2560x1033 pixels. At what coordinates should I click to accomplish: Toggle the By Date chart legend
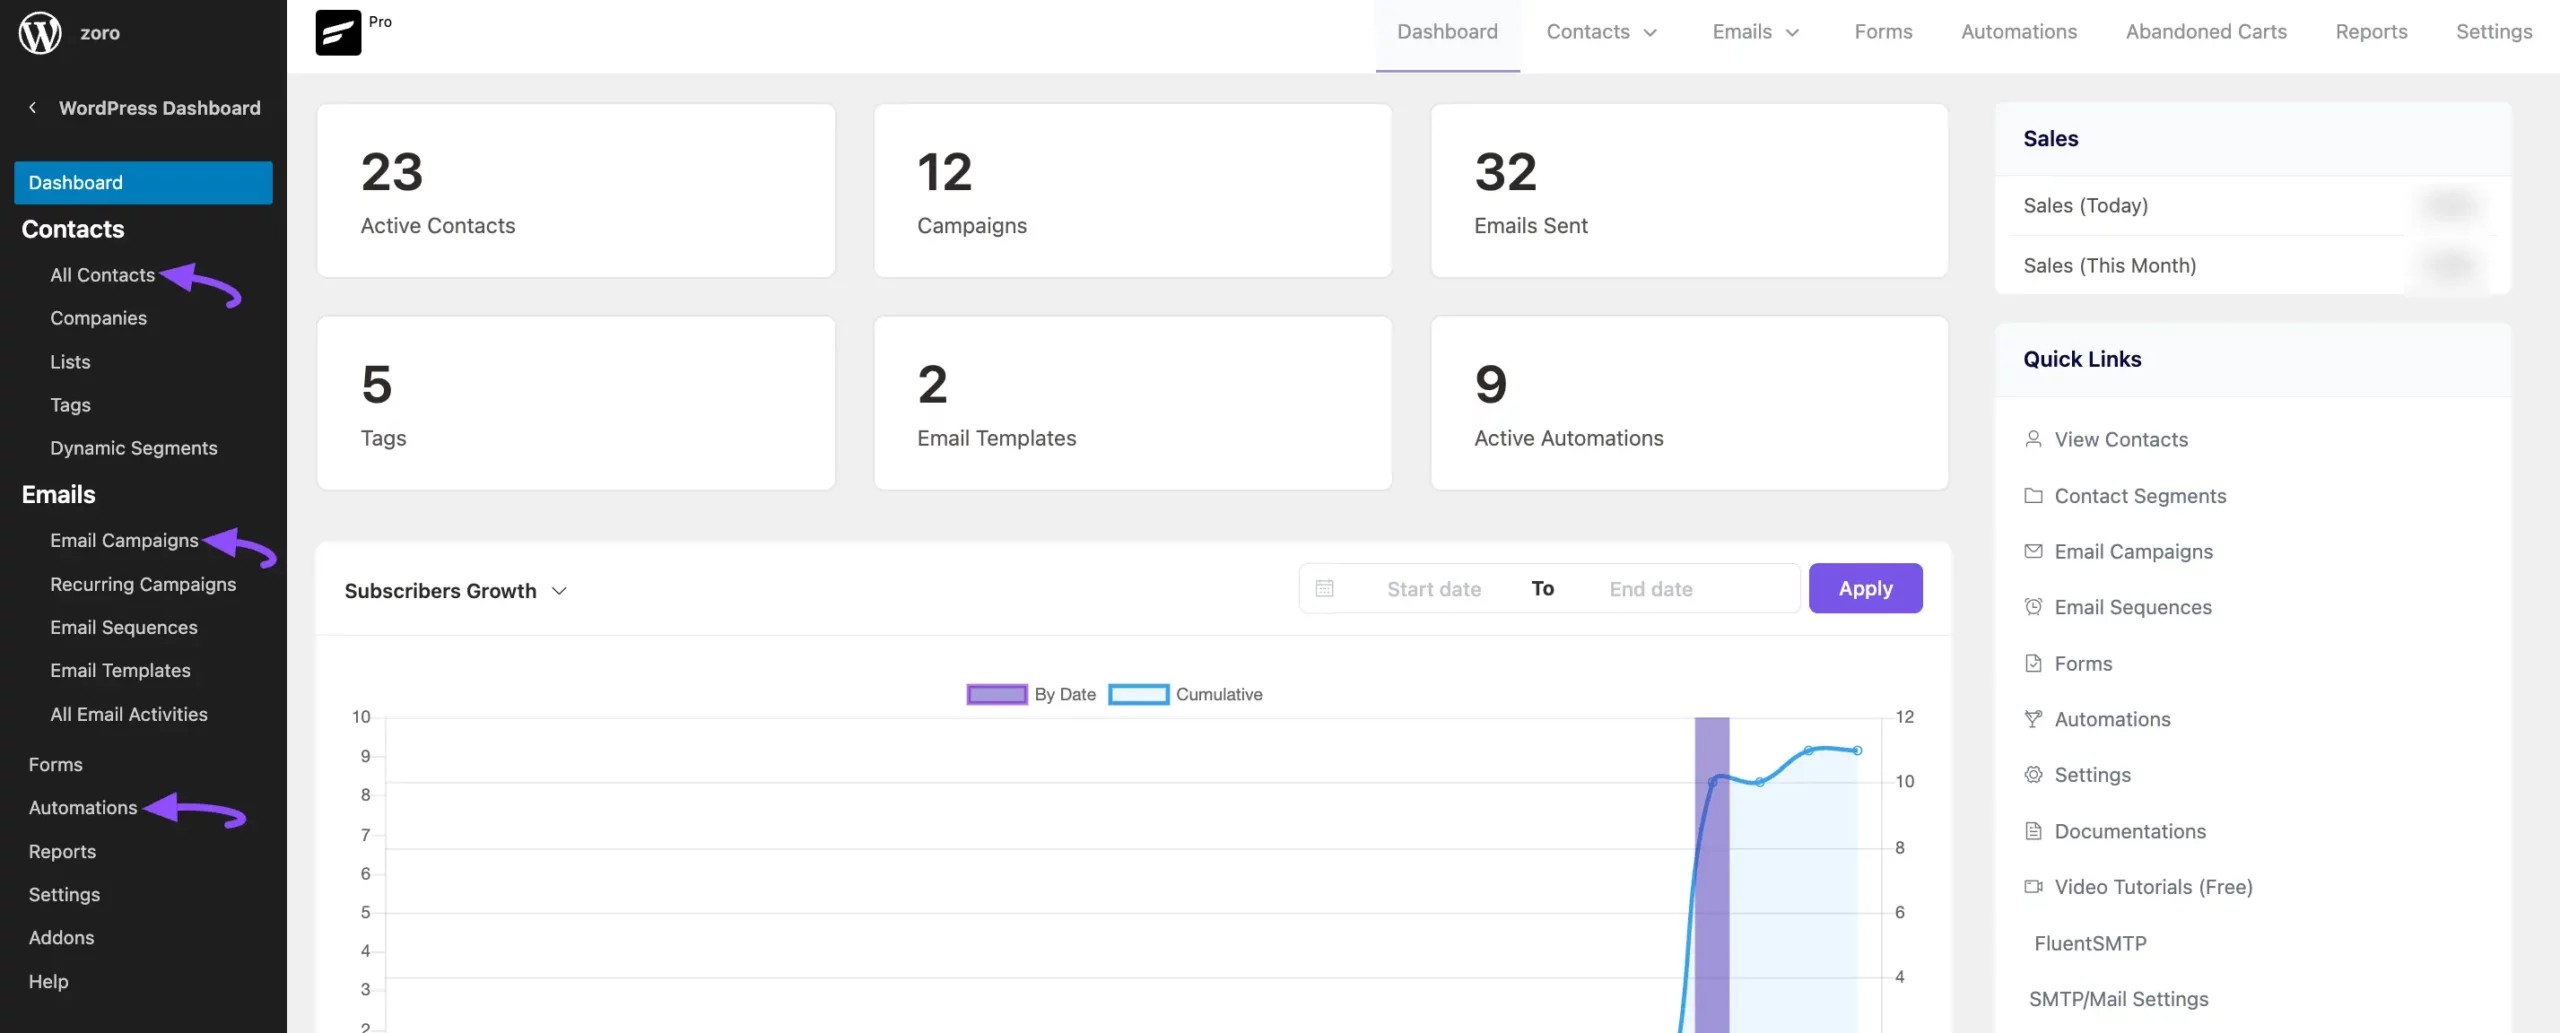pos(1031,694)
